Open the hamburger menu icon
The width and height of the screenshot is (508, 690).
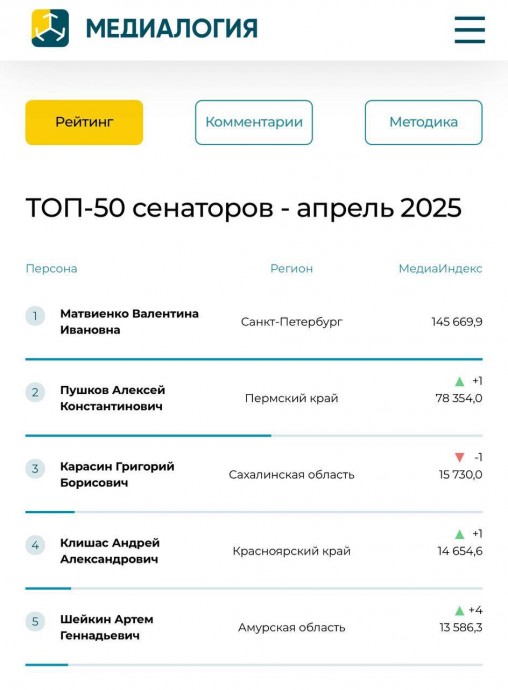click(470, 29)
